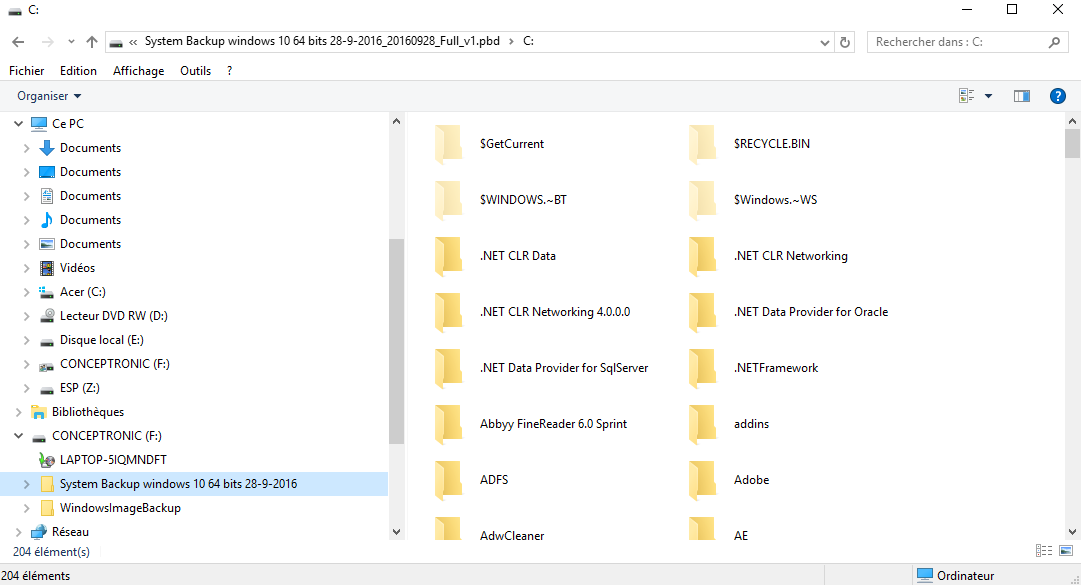Click the Bibliothèques library icon

point(39,412)
